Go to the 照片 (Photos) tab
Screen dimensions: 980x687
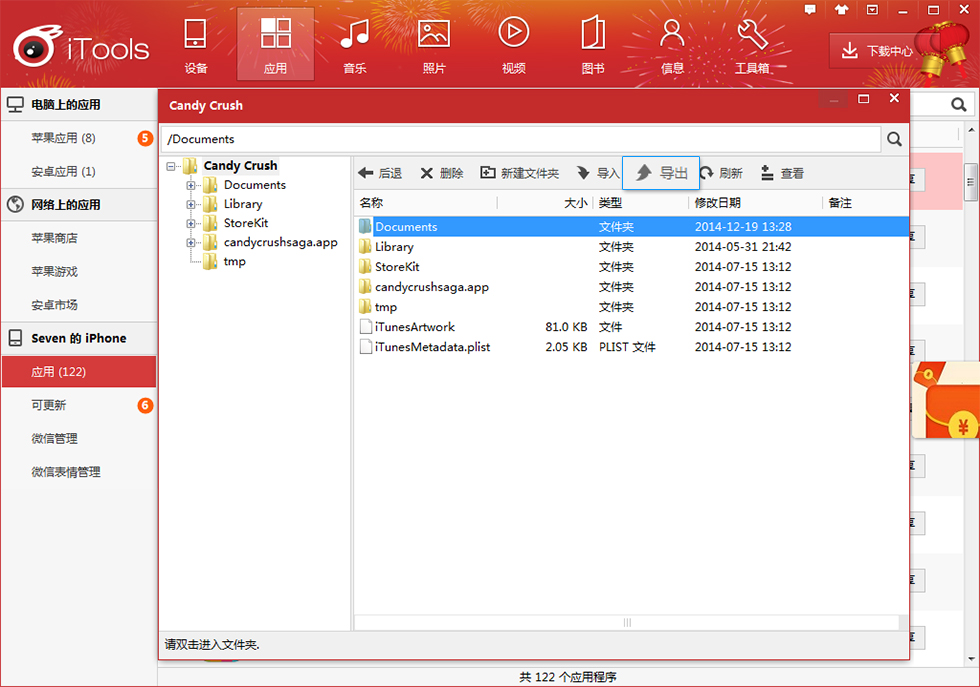coord(434,46)
